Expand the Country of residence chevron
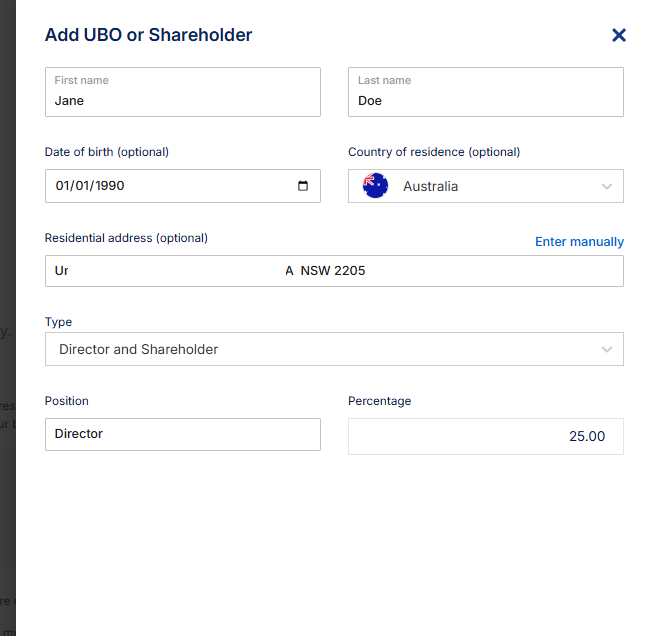 tap(606, 186)
